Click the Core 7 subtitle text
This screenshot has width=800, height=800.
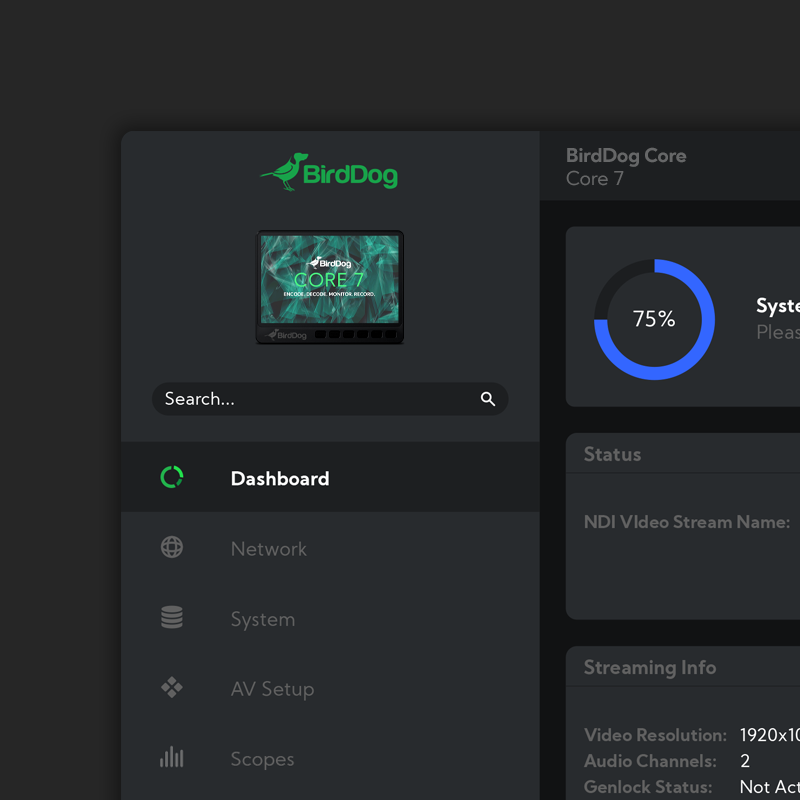click(x=595, y=179)
